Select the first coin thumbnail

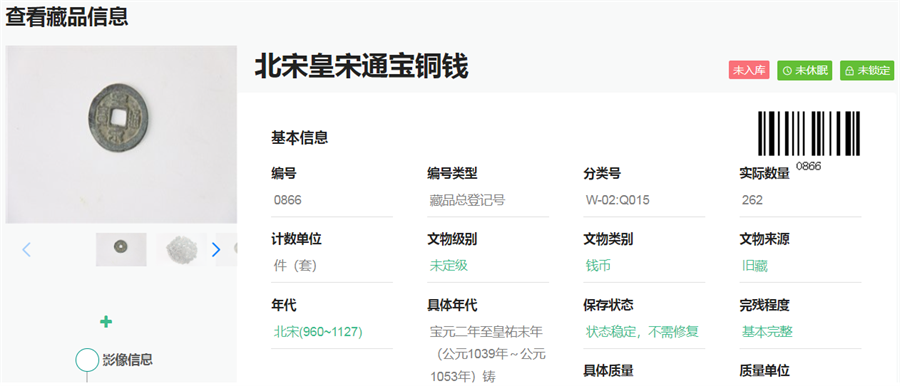121,249
